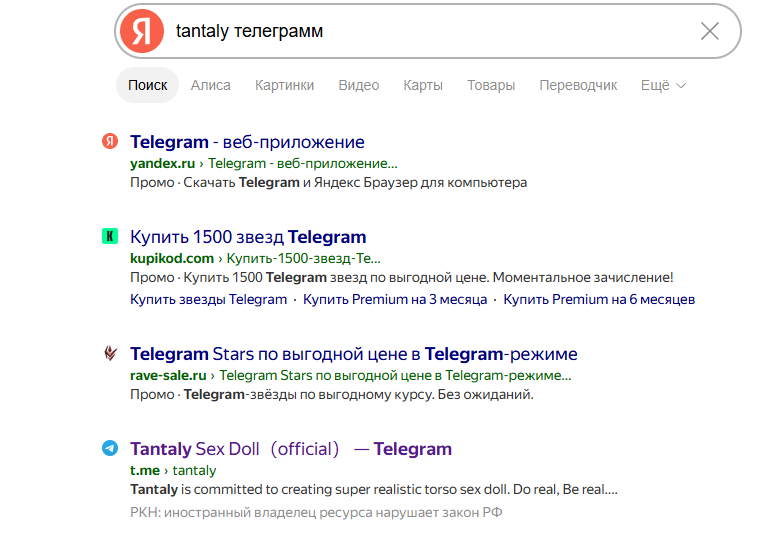Open the Переводчик tab
This screenshot has width=764, height=541.
tap(578, 85)
